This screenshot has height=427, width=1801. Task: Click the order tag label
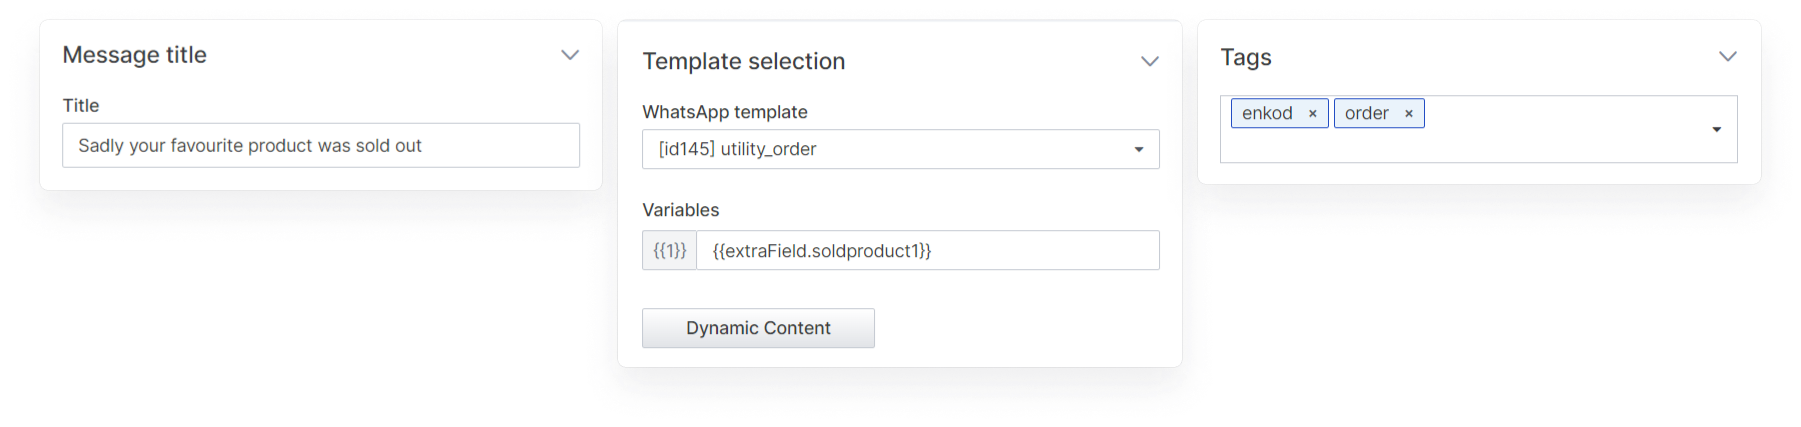tap(1366, 113)
